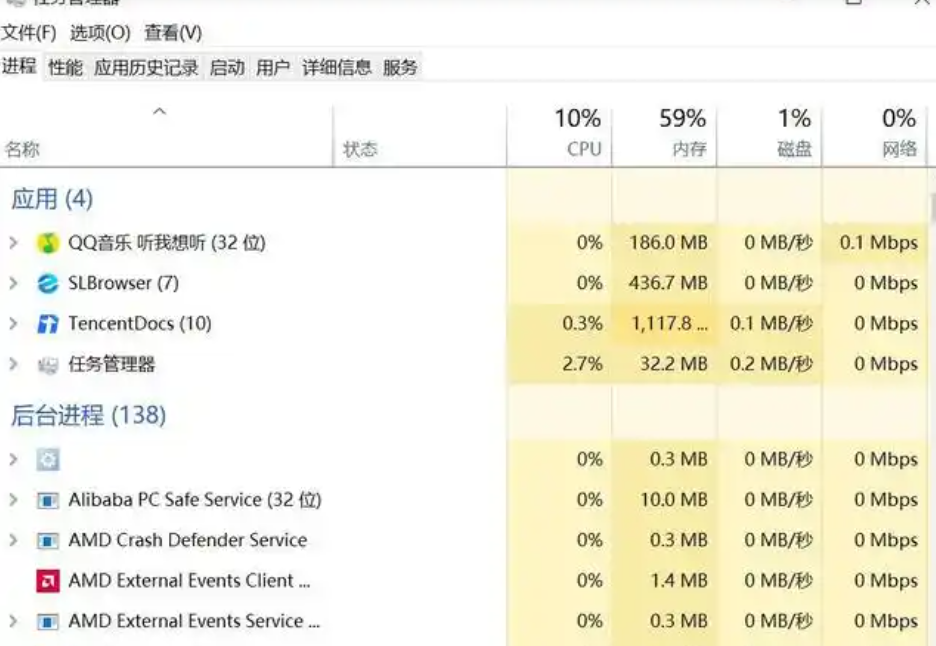Select the 后台进程 (138) group heading

(x=88, y=415)
